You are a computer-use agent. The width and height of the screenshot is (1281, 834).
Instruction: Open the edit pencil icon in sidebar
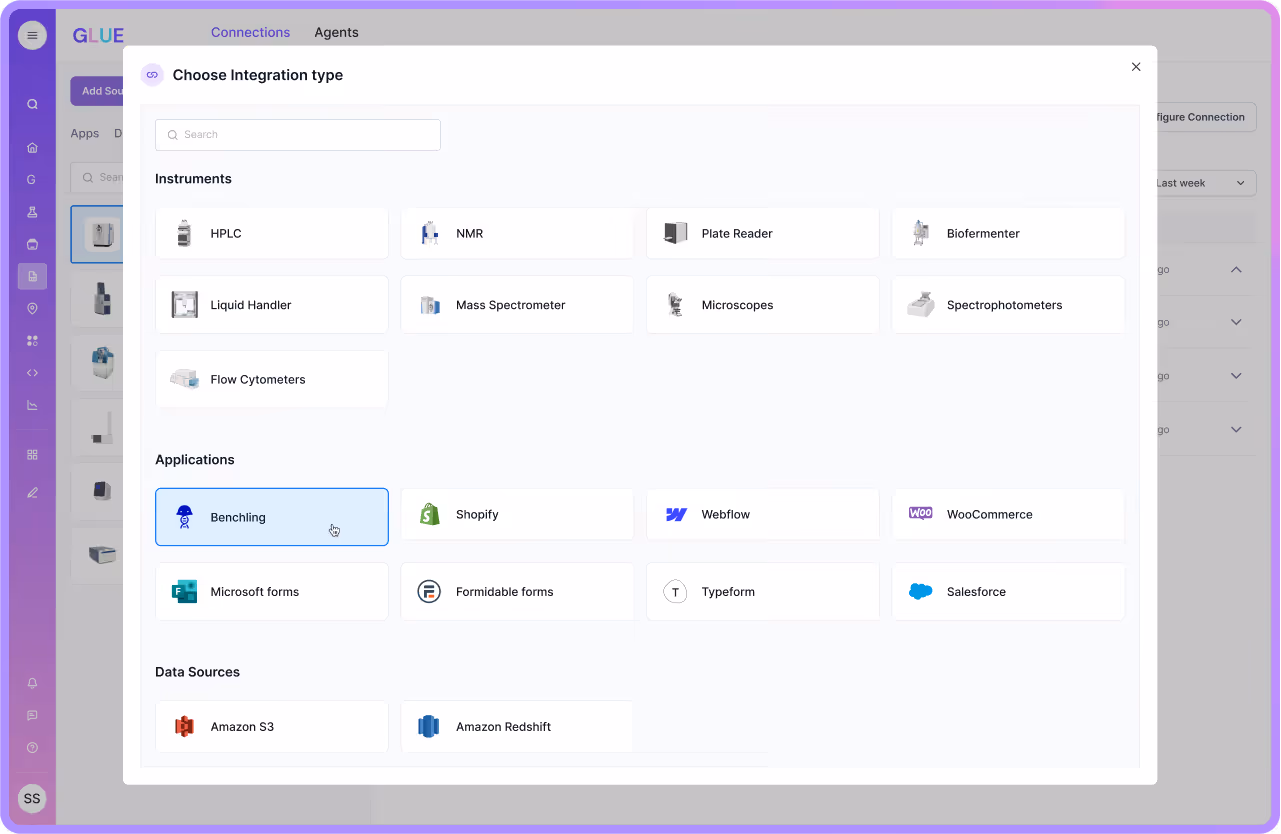[x=32, y=492]
